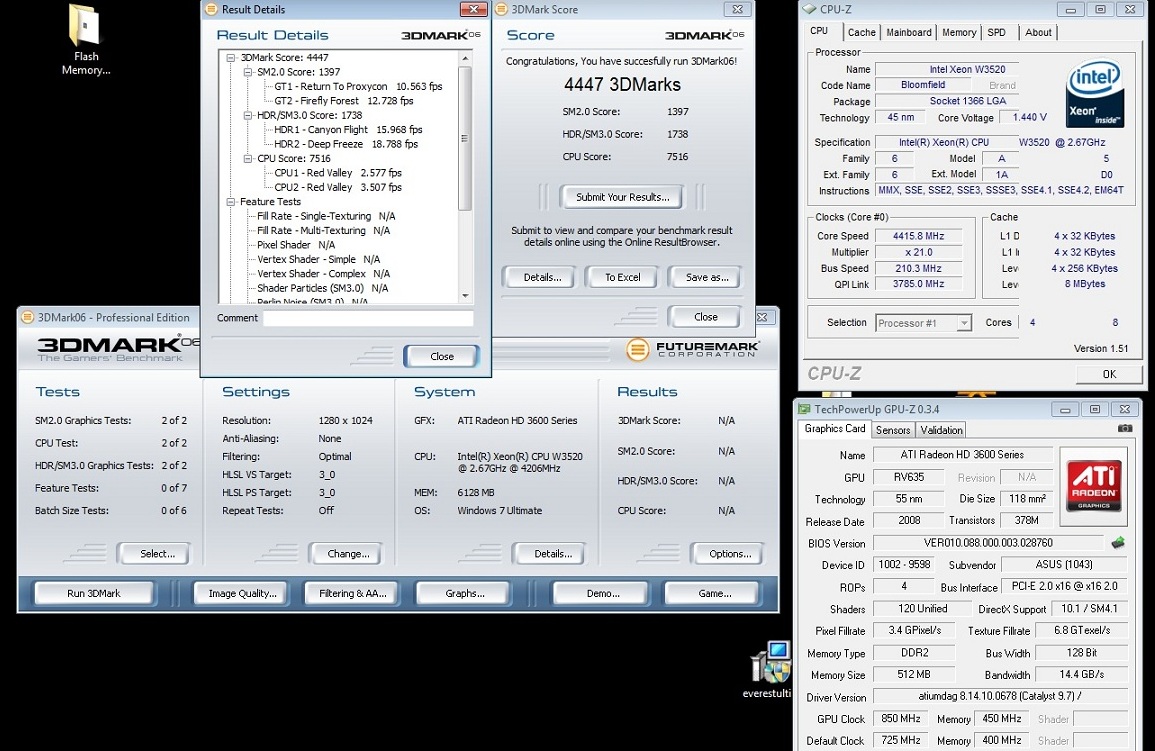Click Close button in Result Details dialog
1155x751 pixels.
click(441, 356)
